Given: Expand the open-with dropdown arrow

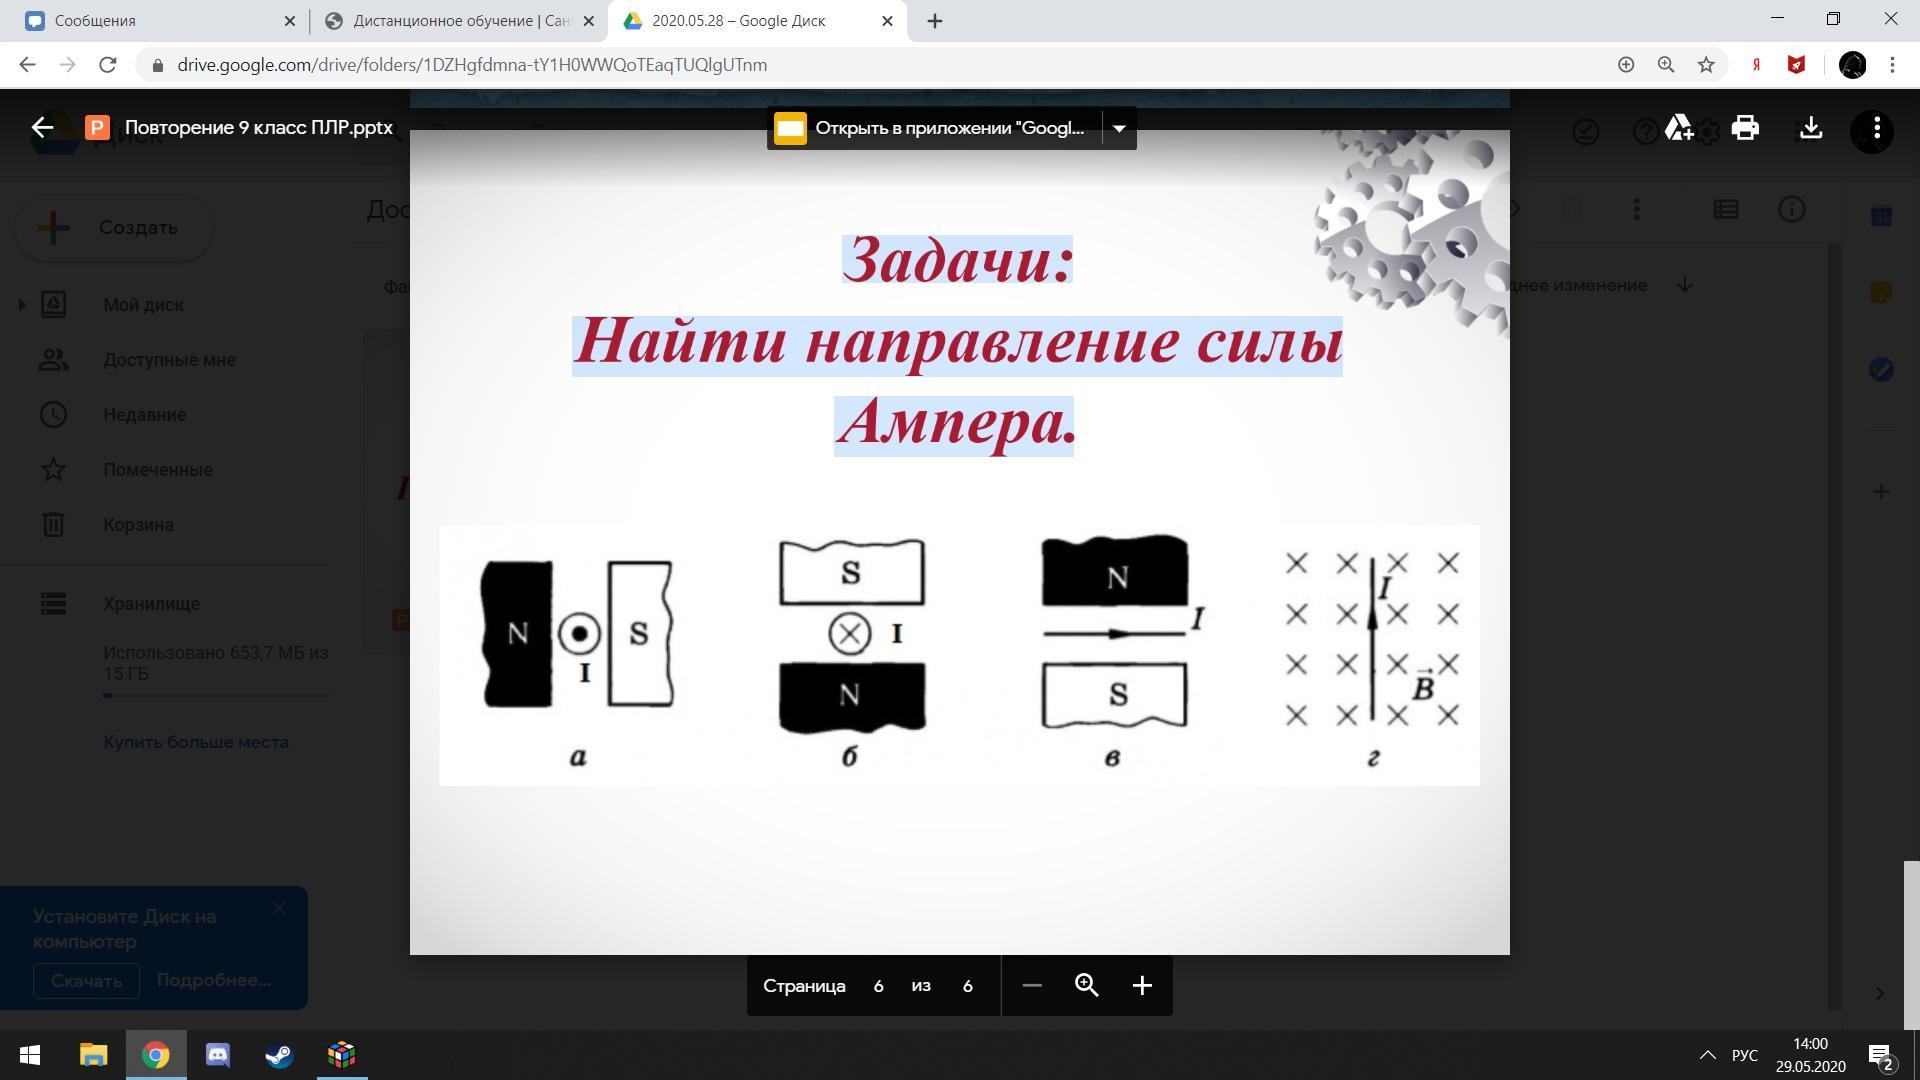Looking at the screenshot, I should pyautogui.click(x=1119, y=128).
